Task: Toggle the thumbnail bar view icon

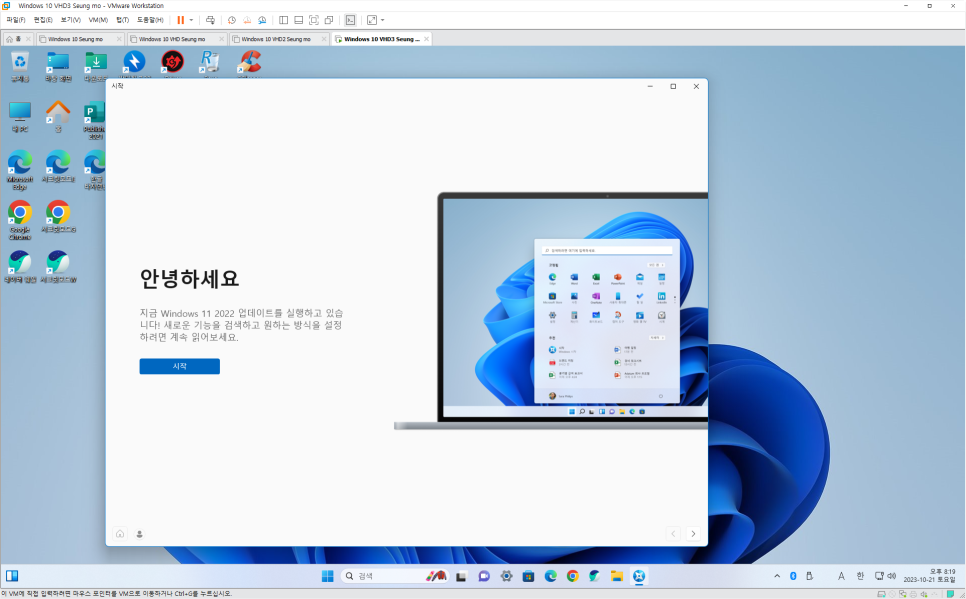Action: coord(299,20)
